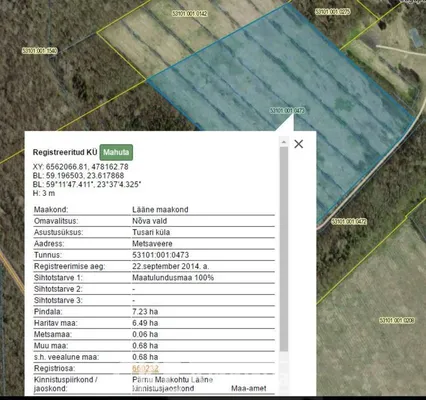Viewport: 426px width, 400px height.
Task: Close the cadastral info popup
Action: click(299, 144)
